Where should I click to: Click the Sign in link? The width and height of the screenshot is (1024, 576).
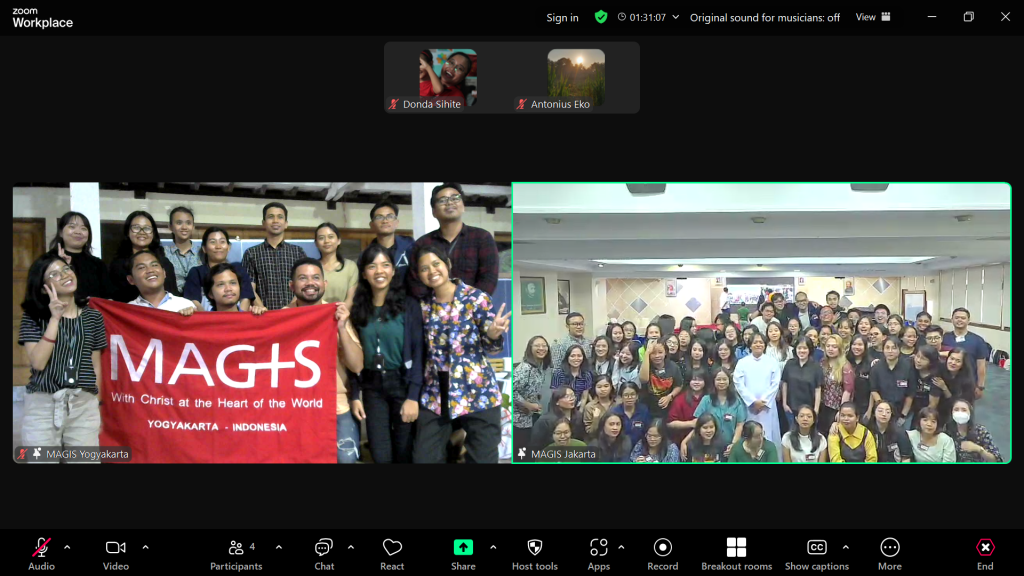(562, 18)
